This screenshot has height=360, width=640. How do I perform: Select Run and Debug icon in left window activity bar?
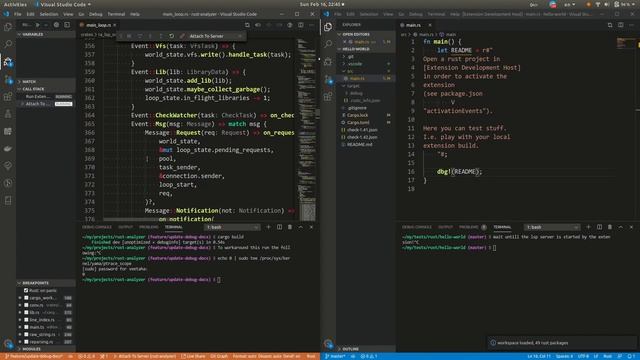coord(8,62)
